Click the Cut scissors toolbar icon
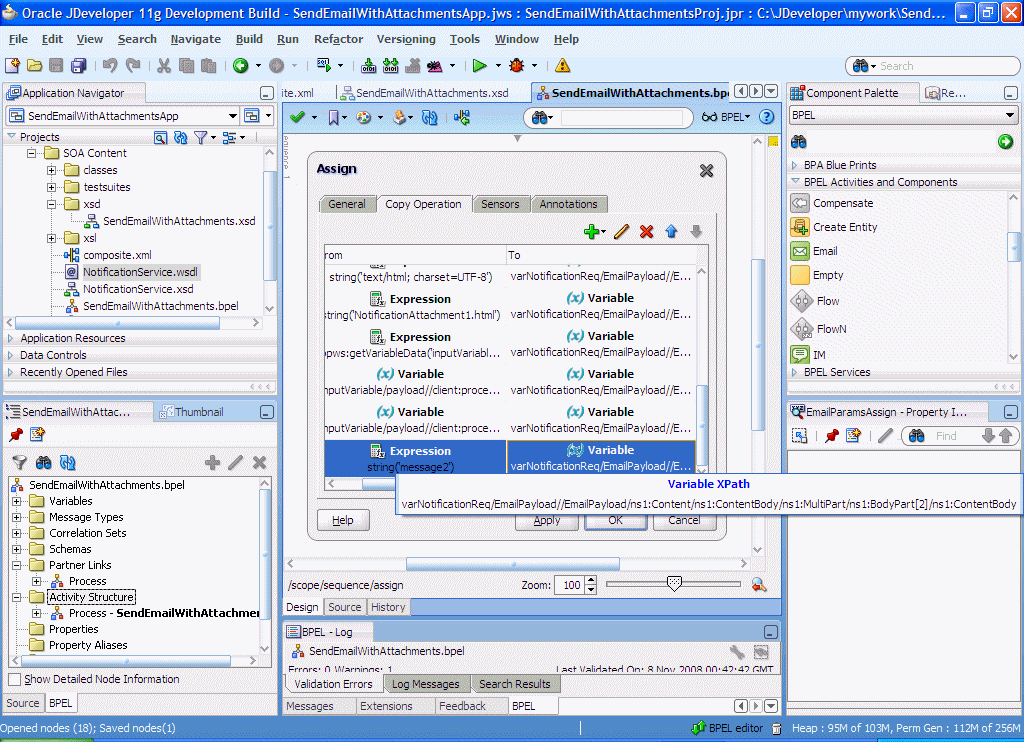This screenshot has height=742, width=1024. pos(164,65)
